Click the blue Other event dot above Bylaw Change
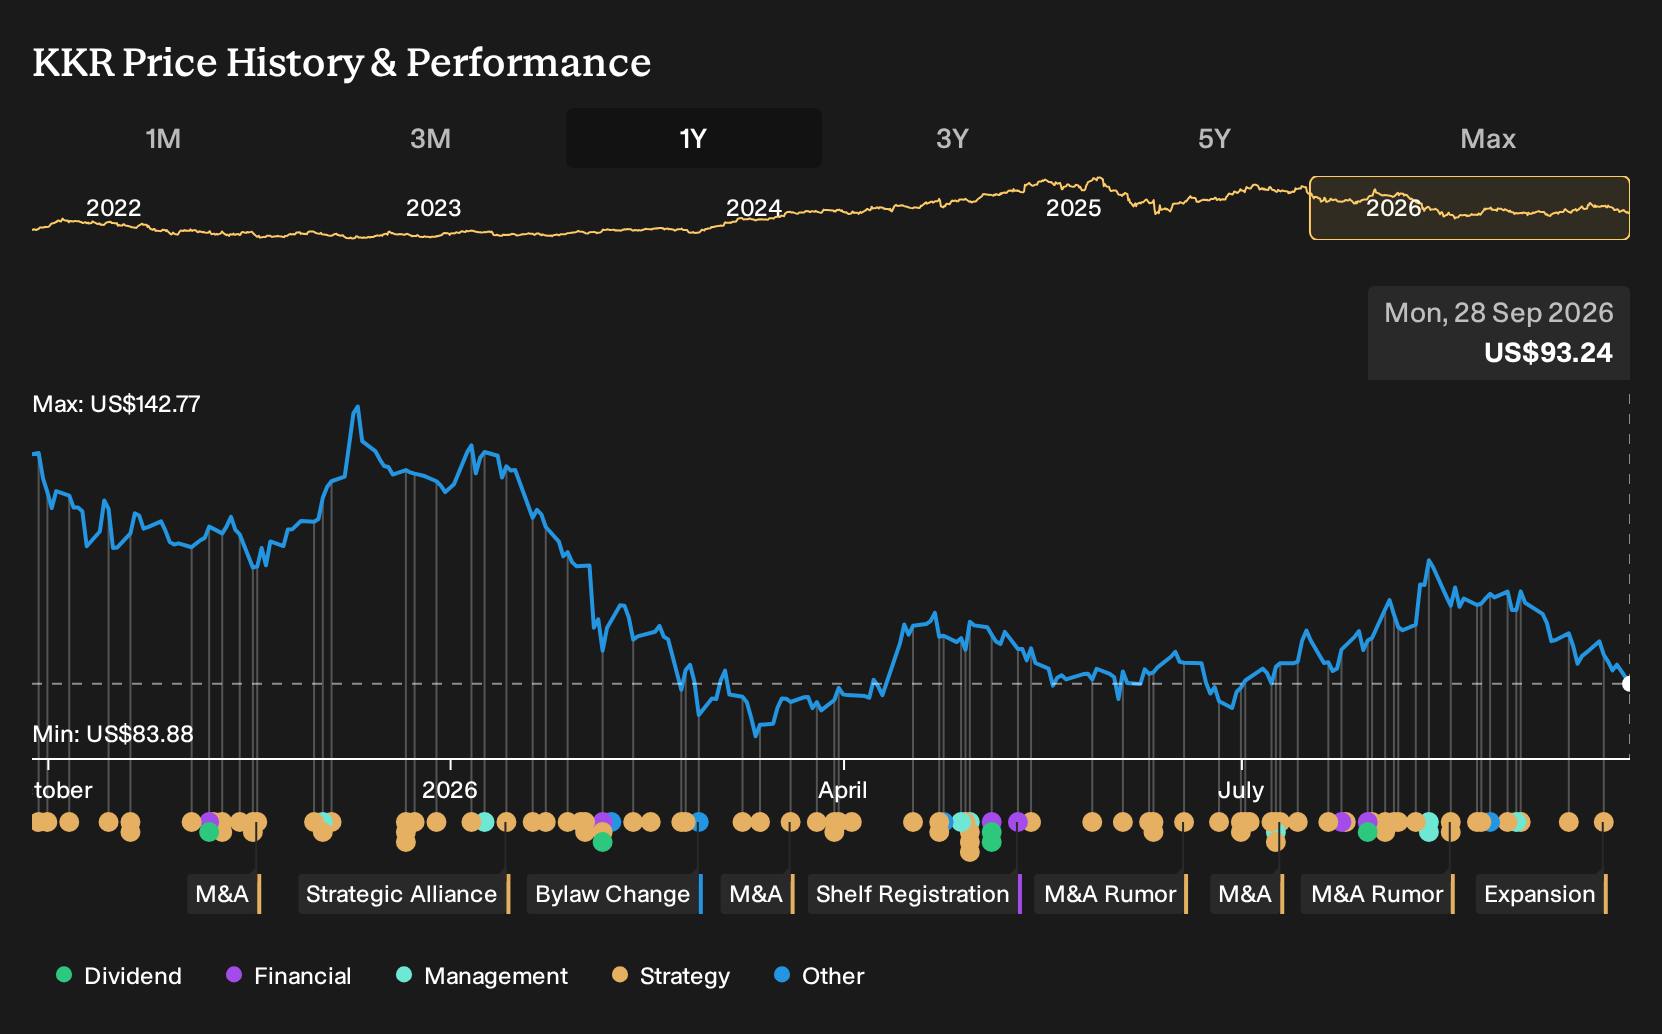 699,822
